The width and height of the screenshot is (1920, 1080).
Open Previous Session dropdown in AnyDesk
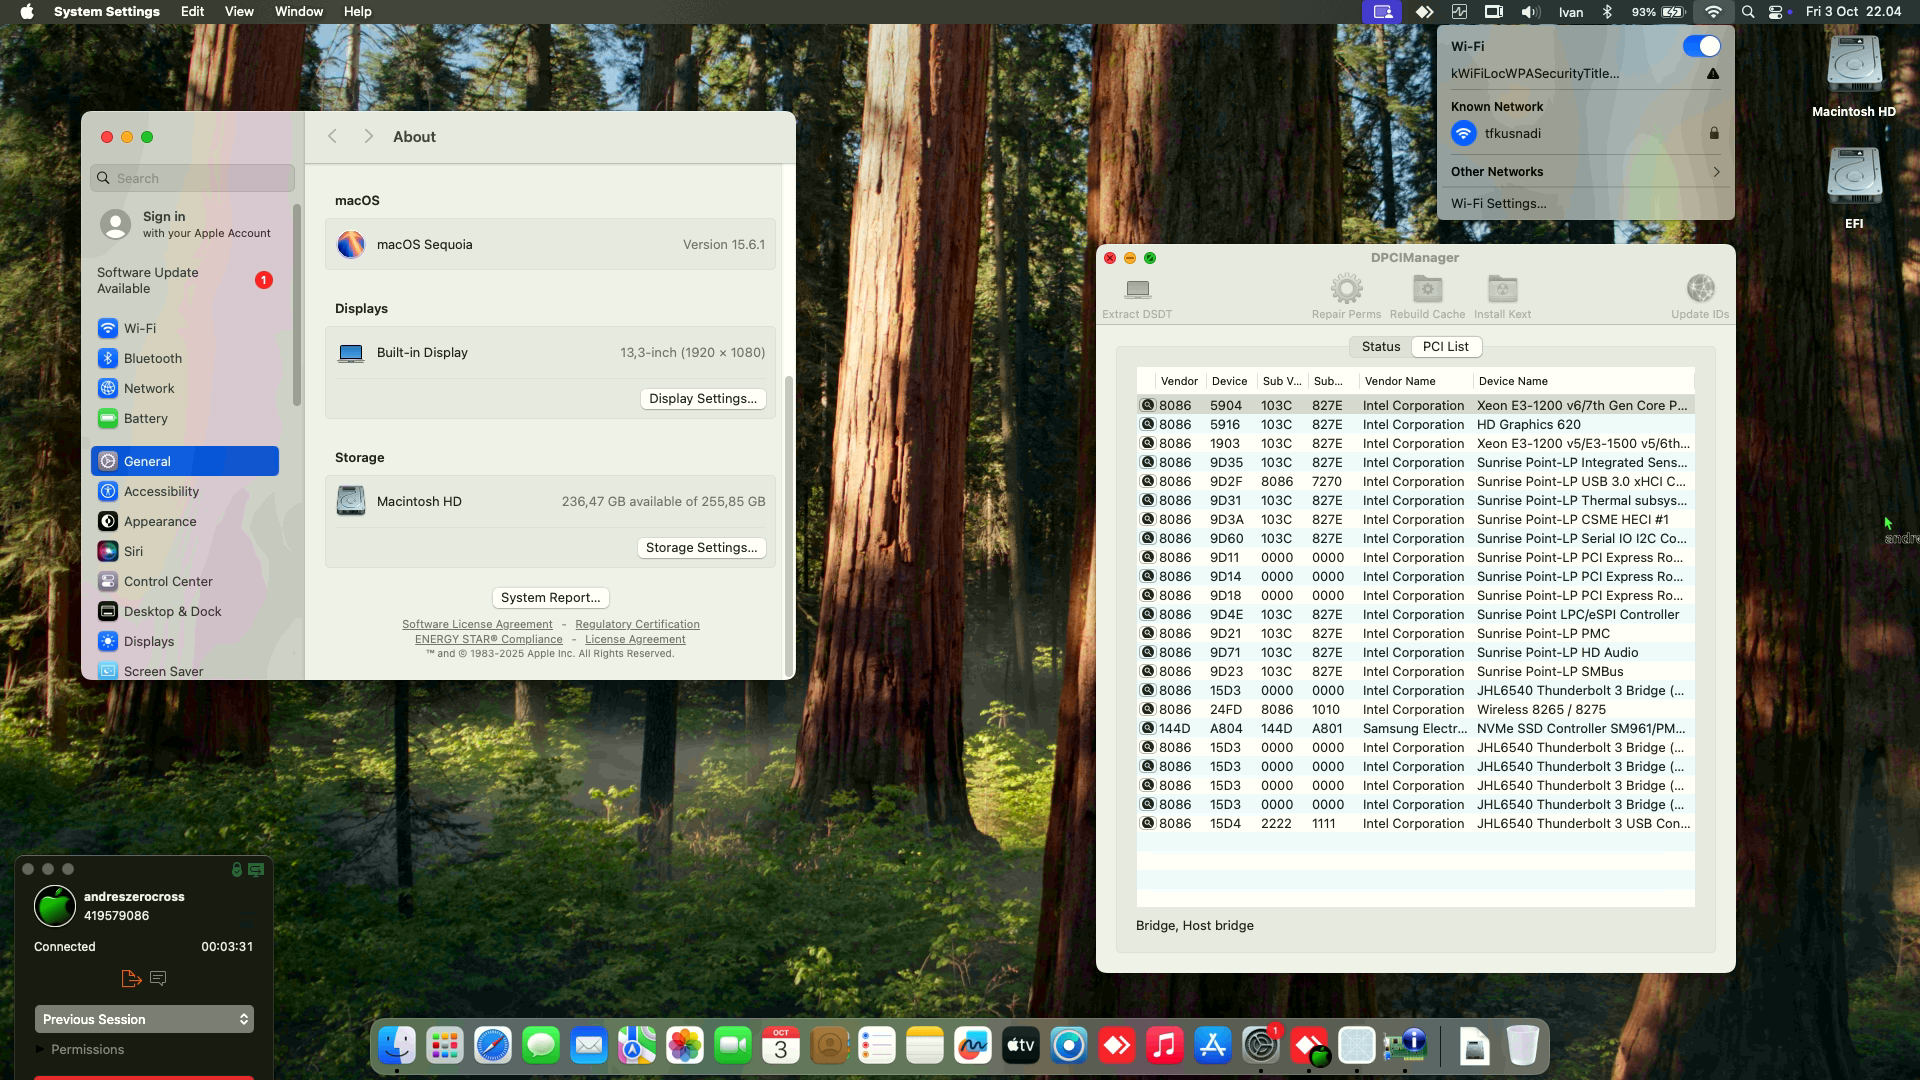coord(144,1019)
